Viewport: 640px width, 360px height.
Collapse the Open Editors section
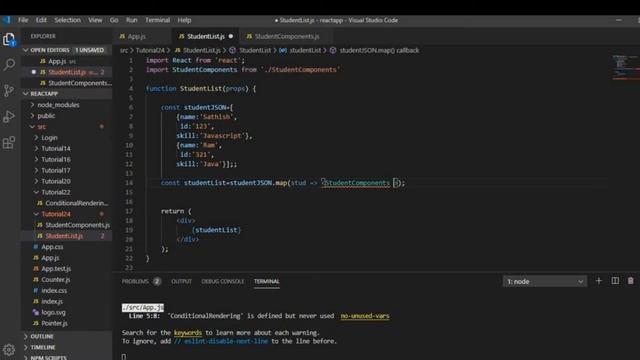pyautogui.click(x=26, y=50)
